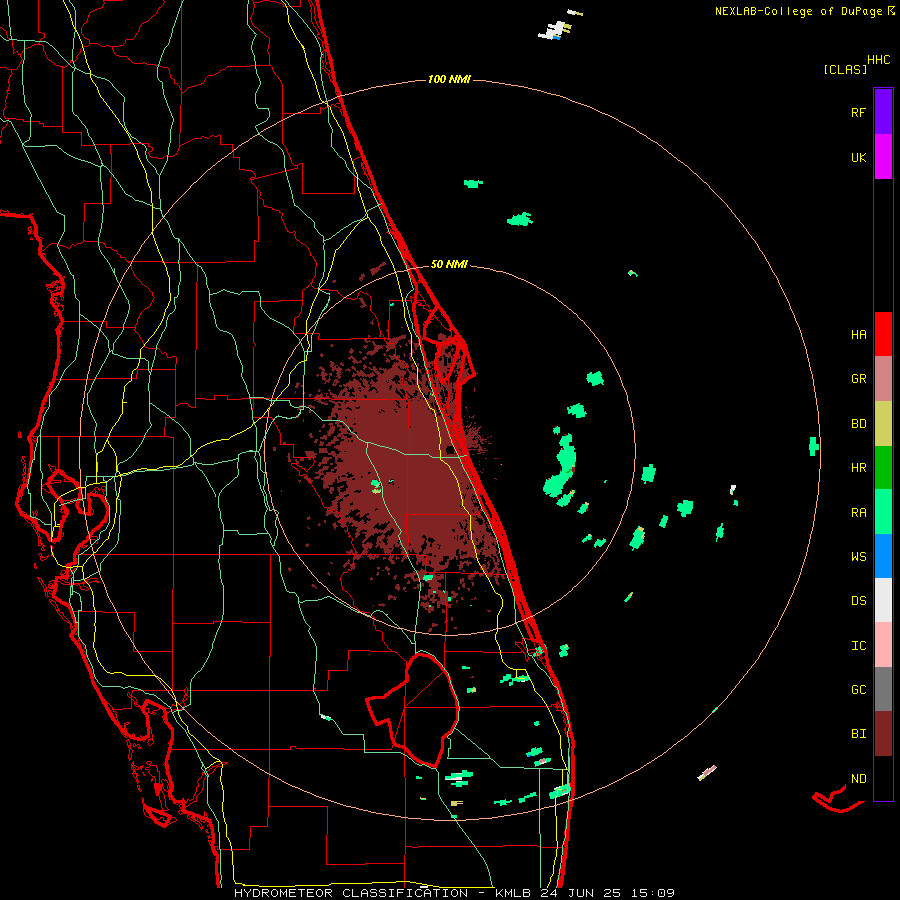Click the GC gray legend swatch

click(883, 689)
